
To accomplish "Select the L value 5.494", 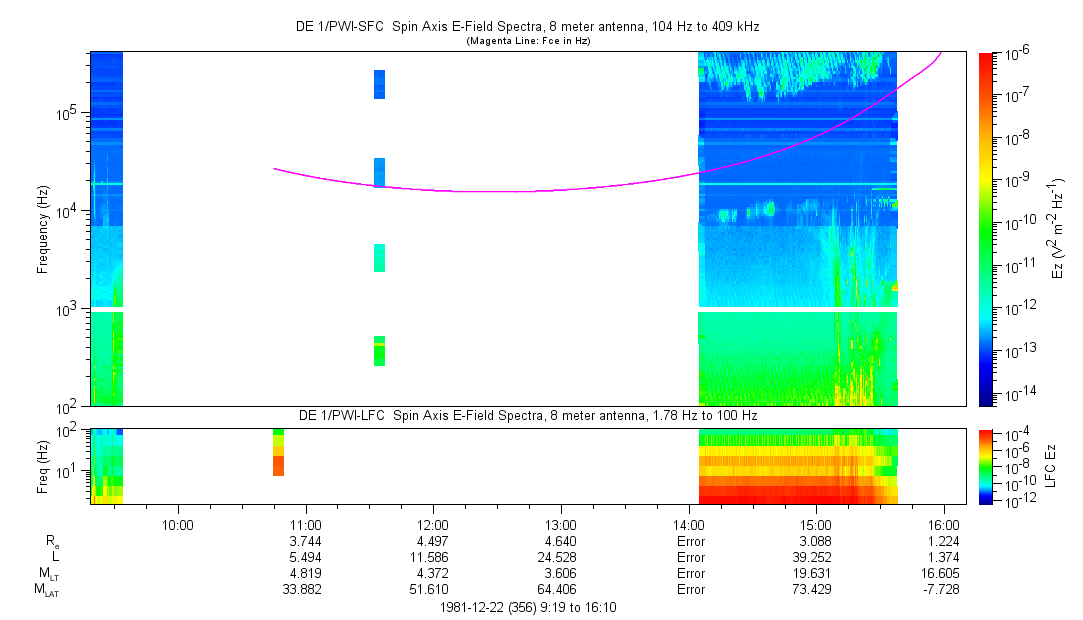I will coord(305,557).
